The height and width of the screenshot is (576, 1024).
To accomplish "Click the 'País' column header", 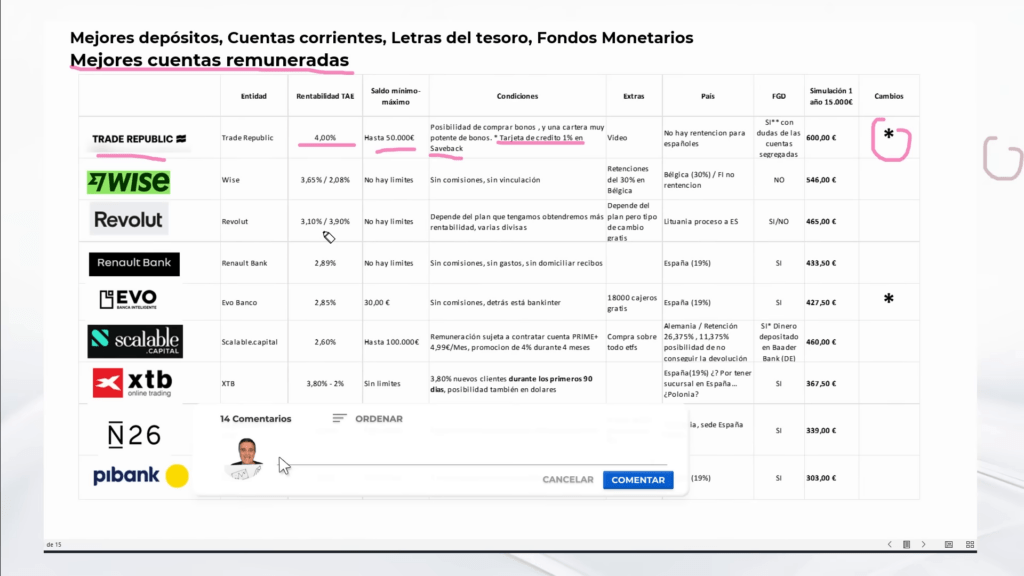I will coord(708,96).
